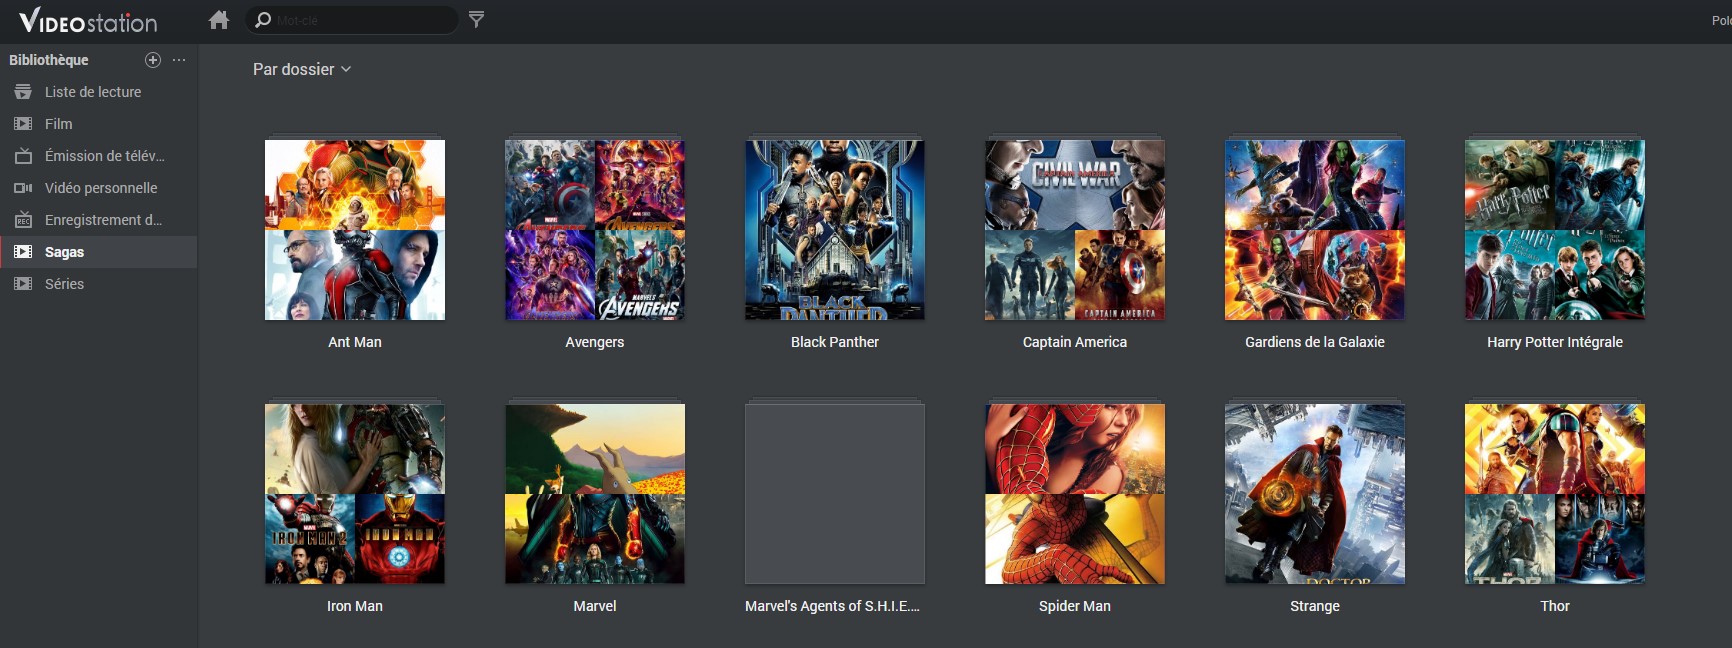Click the Strange title label
Screen dimensions: 1732x648
pyautogui.click(x=1315, y=606)
